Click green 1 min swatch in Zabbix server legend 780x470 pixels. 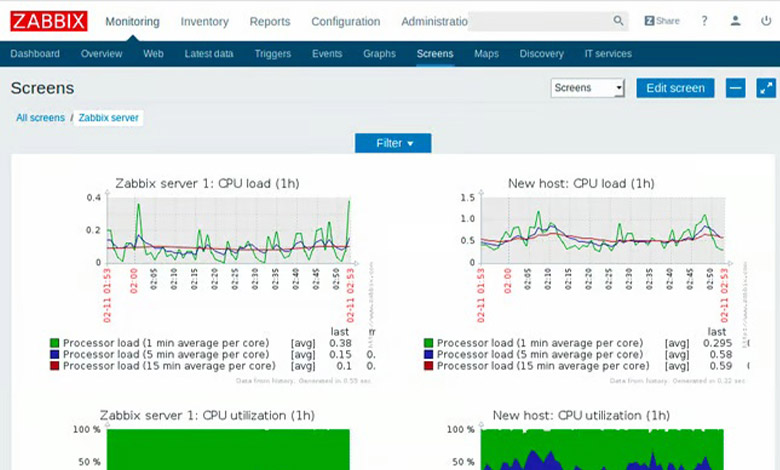[55, 343]
